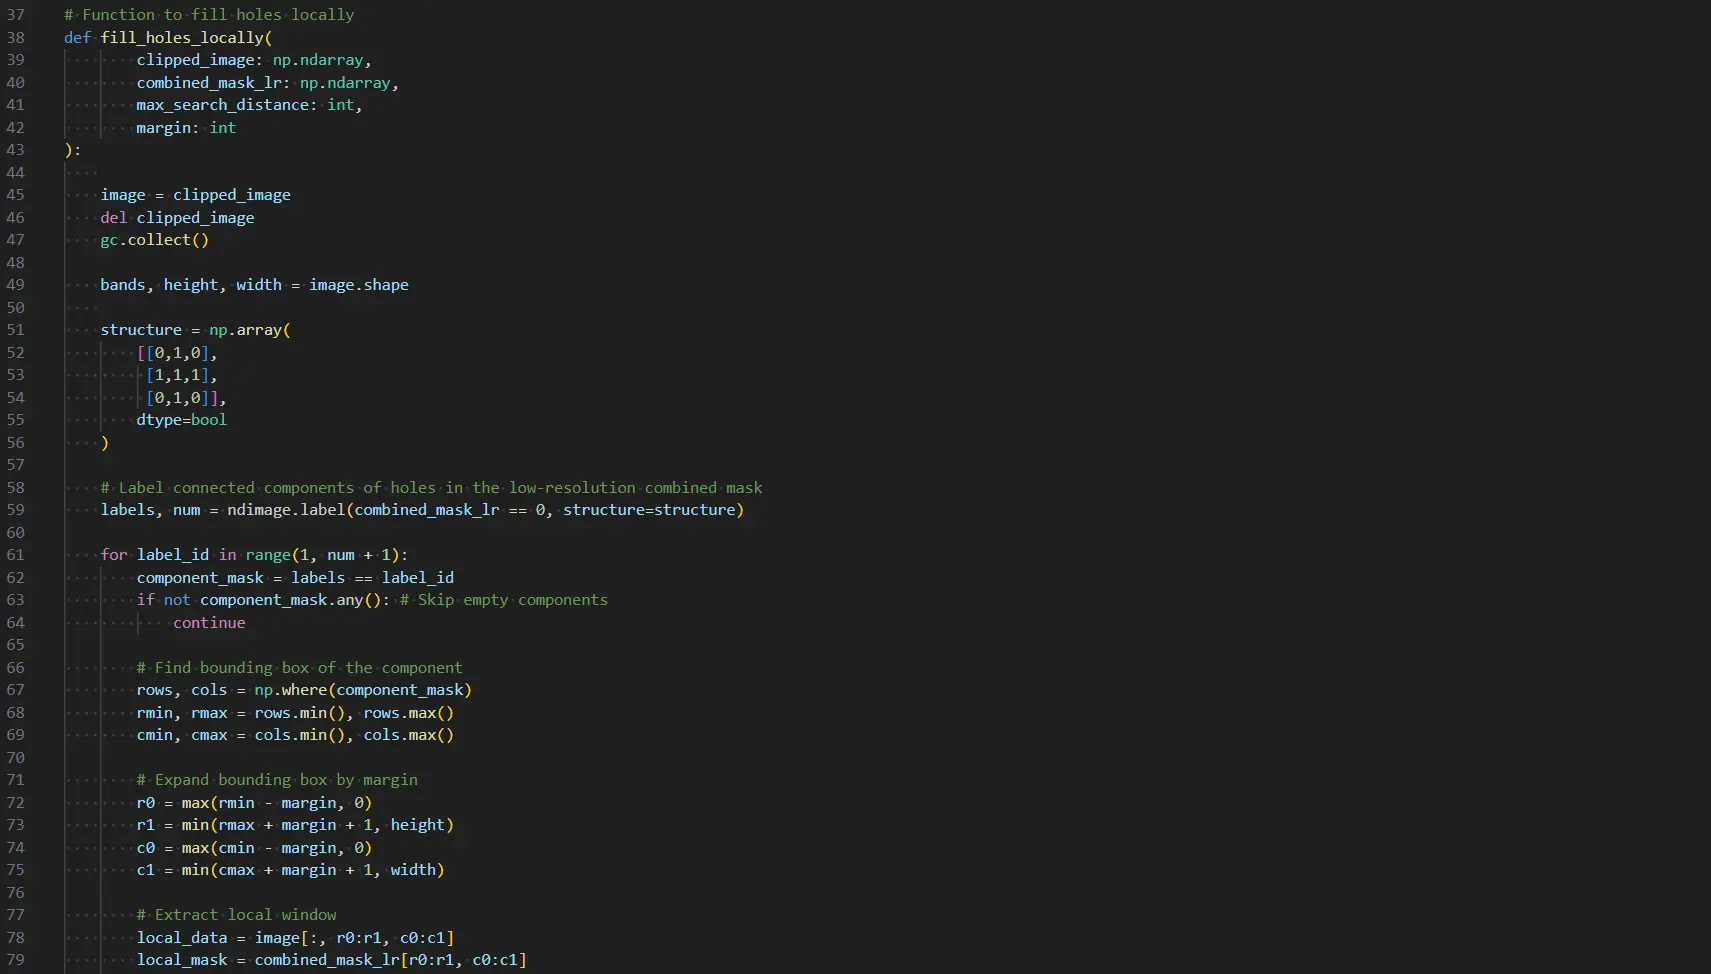Click the local_data variable name
This screenshot has width=1711, height=974.
(182, 938)
